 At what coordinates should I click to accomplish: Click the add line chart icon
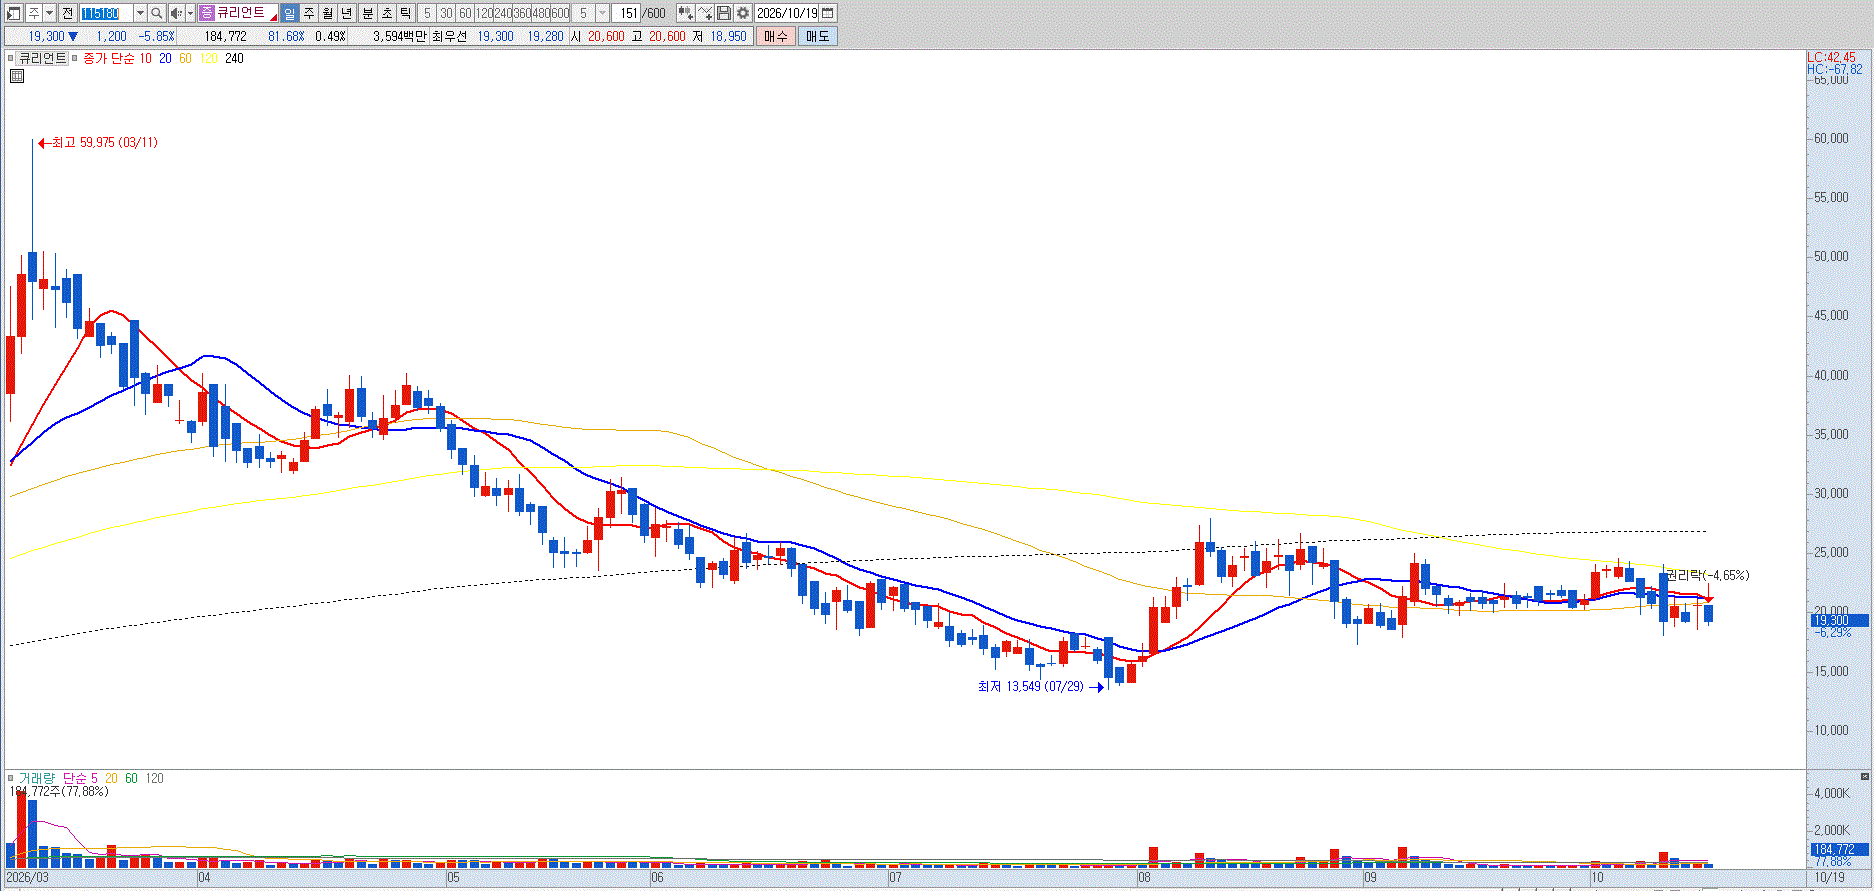[x=705, y=13]
